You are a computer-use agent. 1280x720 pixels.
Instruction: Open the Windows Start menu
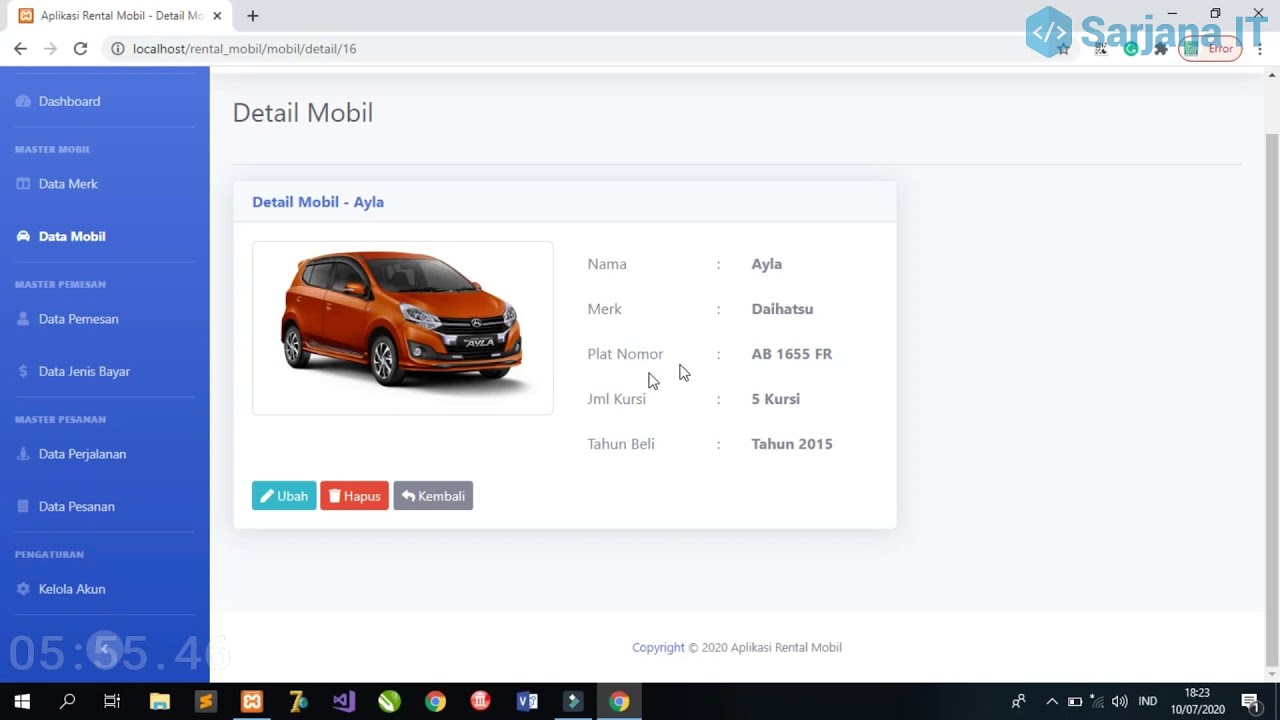22,701
